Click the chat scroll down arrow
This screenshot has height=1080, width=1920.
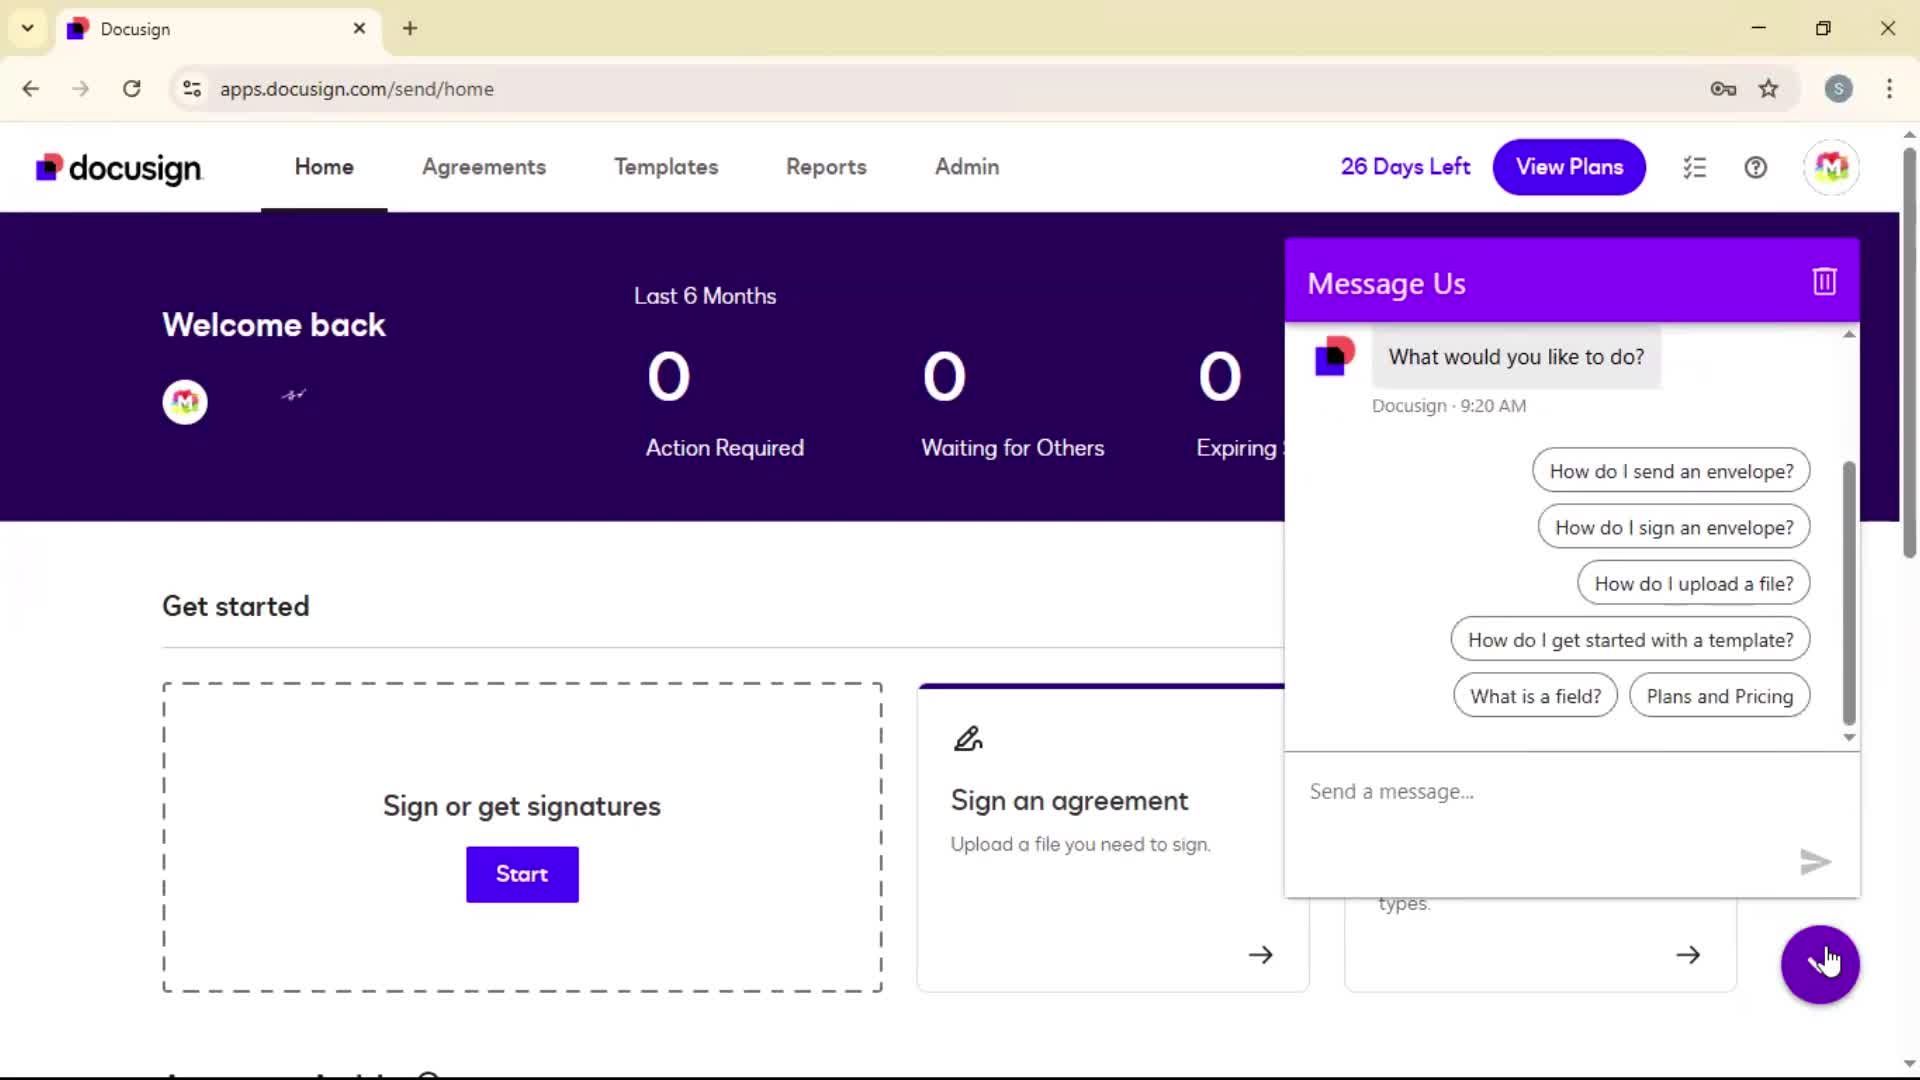pos(1849,737)
